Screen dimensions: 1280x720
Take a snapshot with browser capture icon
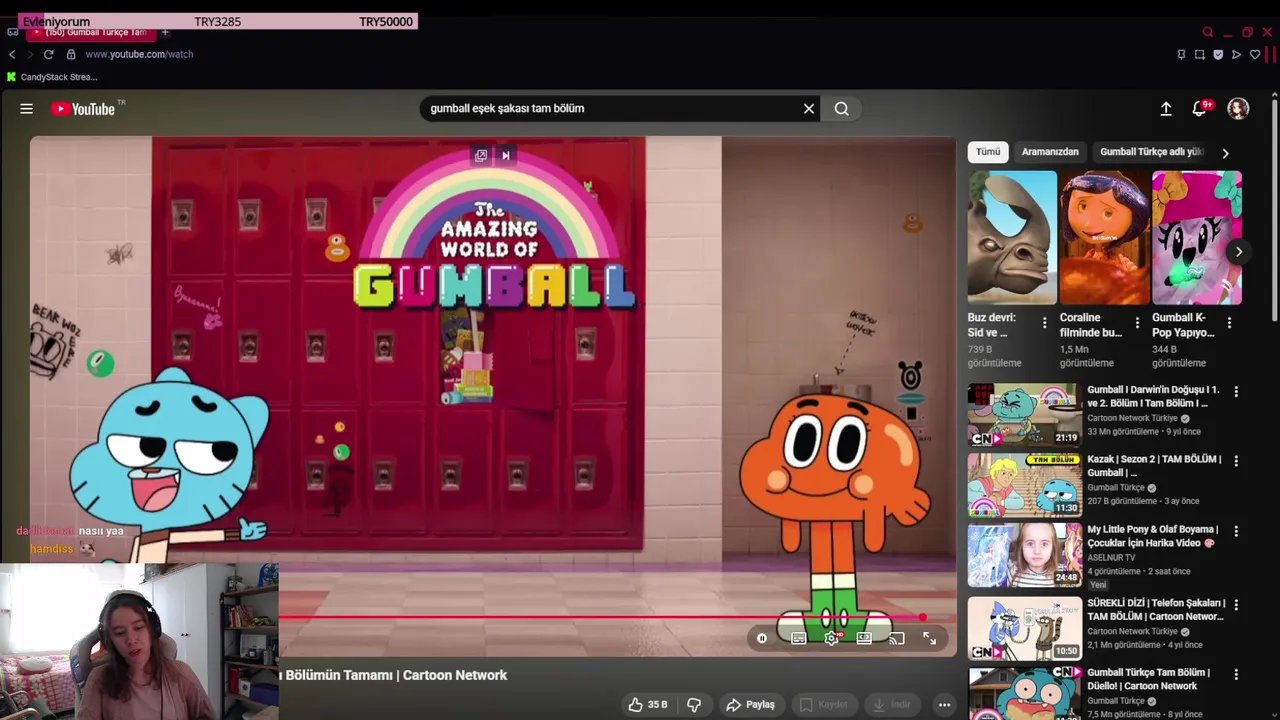[x=1199, y=54]
